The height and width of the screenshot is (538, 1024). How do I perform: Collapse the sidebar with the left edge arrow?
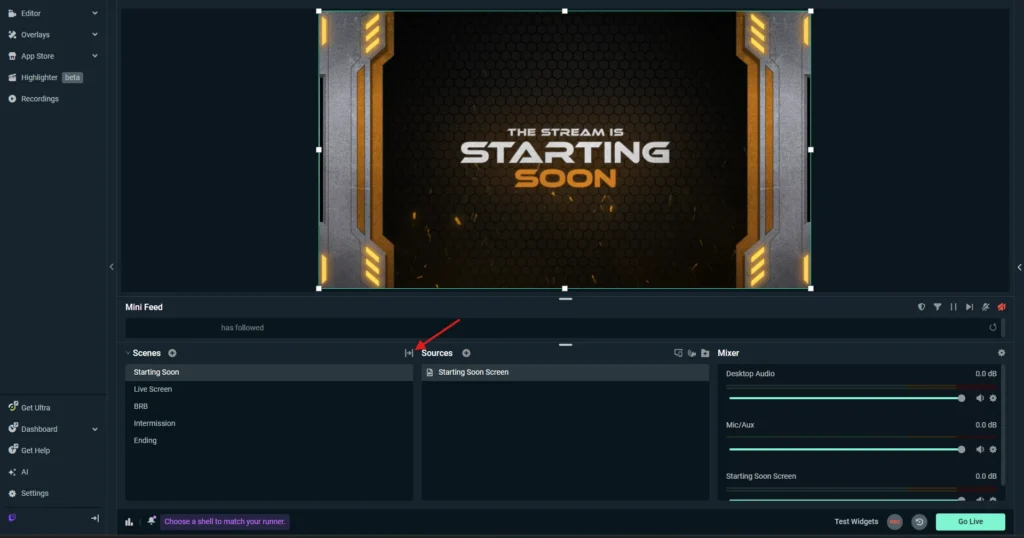coord(112,266)
